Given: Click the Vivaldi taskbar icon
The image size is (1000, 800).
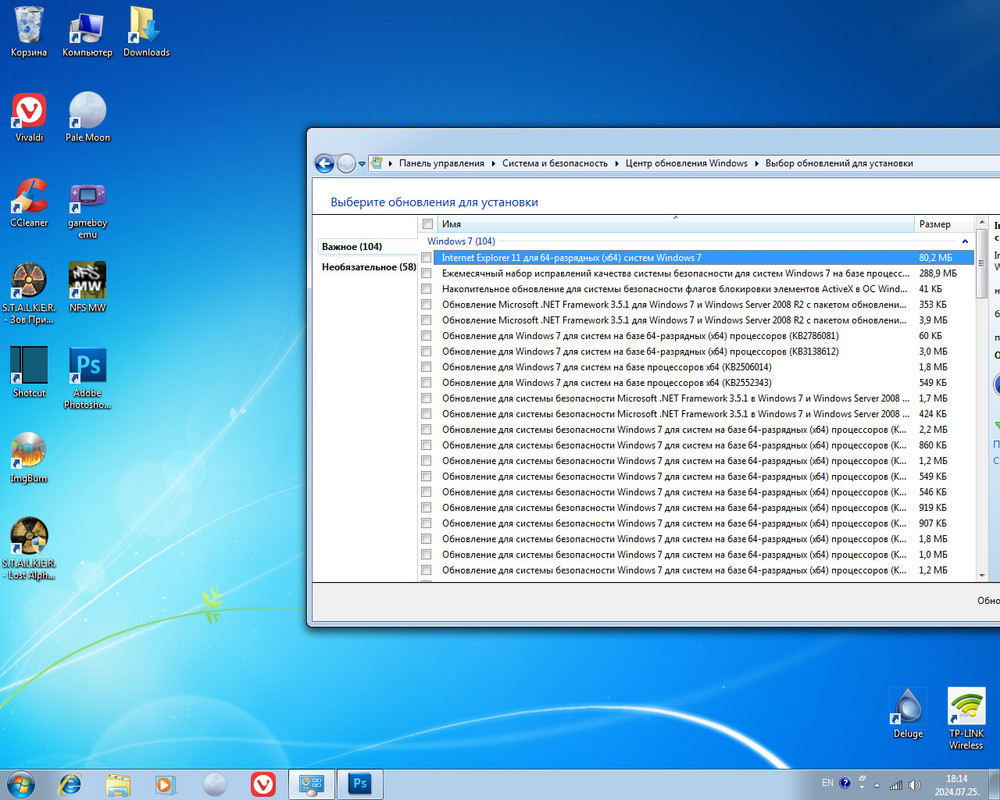Looking at the screenshot, I should 263,784.
